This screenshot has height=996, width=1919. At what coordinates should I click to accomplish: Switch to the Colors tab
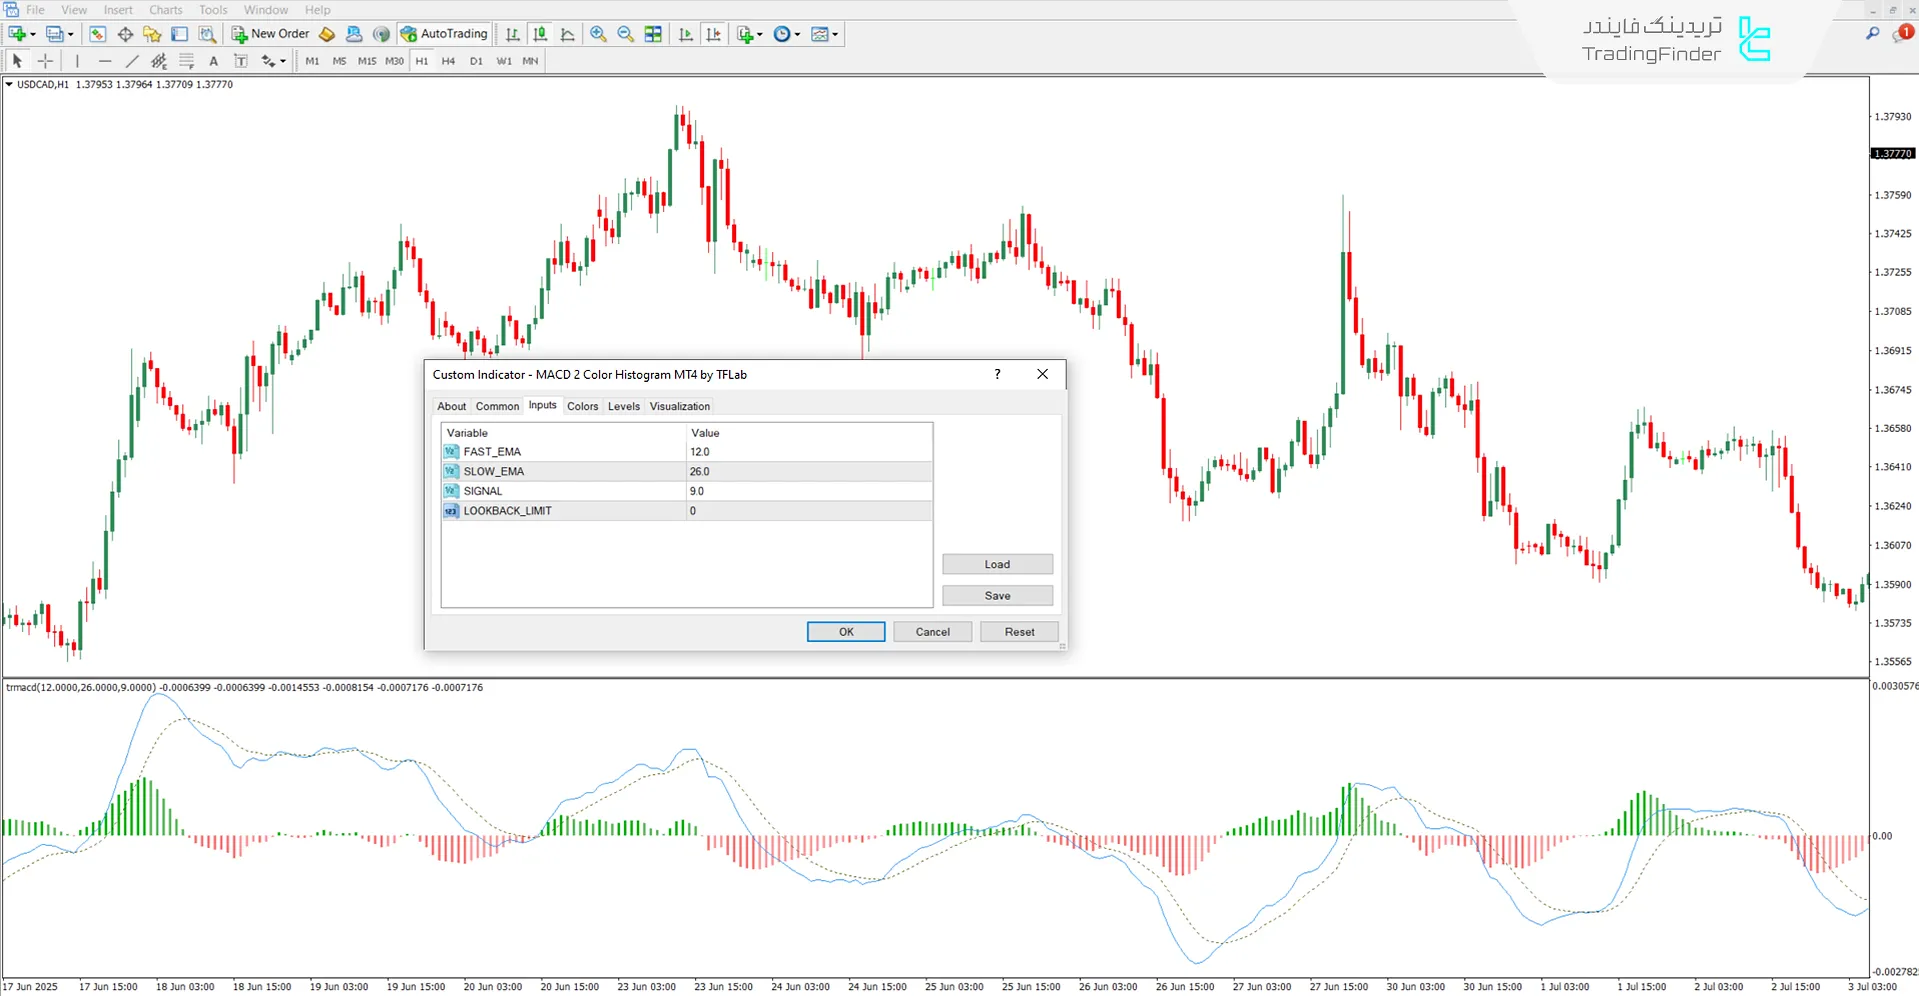pyautogui.click(x=582, y=406)
